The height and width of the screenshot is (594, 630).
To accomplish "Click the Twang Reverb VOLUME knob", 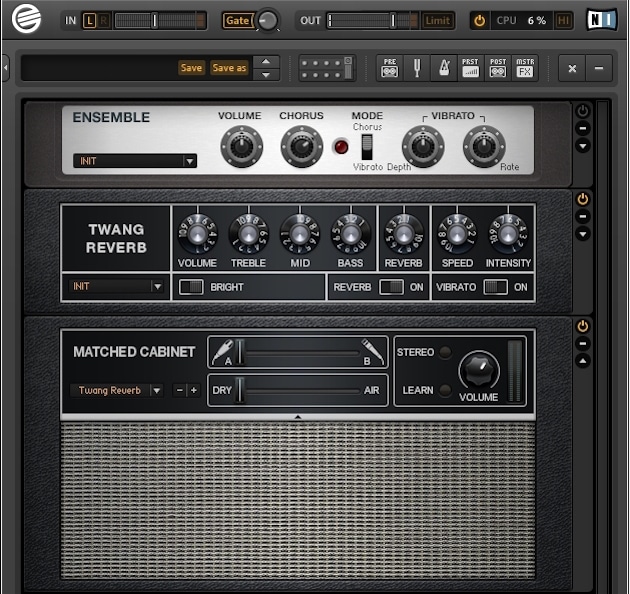I will pyautogui.click(x=197, y=234).
